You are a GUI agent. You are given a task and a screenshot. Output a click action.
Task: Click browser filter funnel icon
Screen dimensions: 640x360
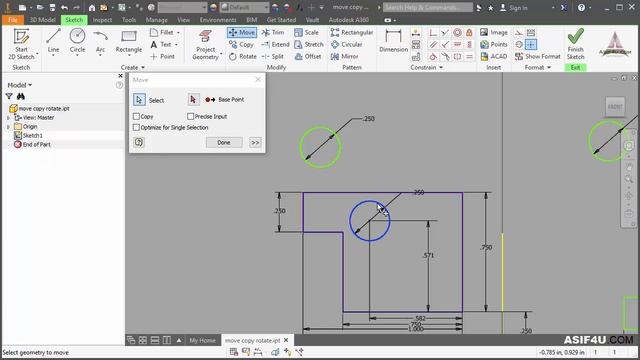point(9,96)
